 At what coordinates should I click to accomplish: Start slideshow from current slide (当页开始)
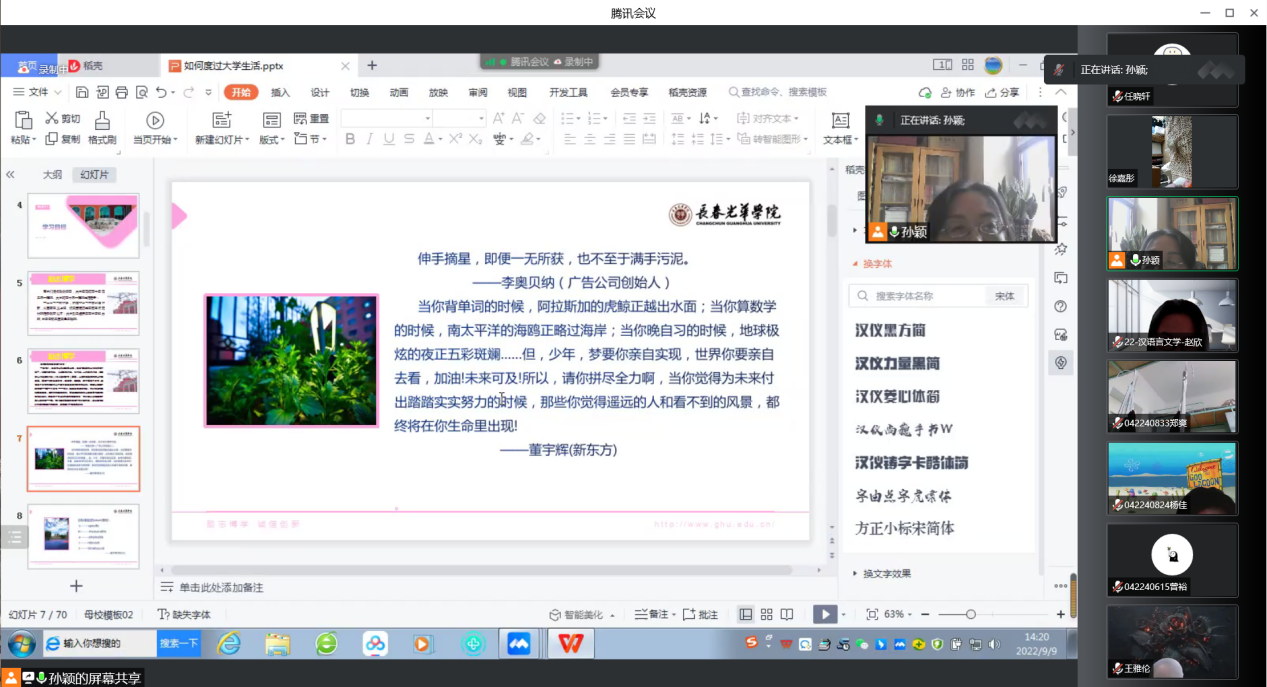click(154, 128)
